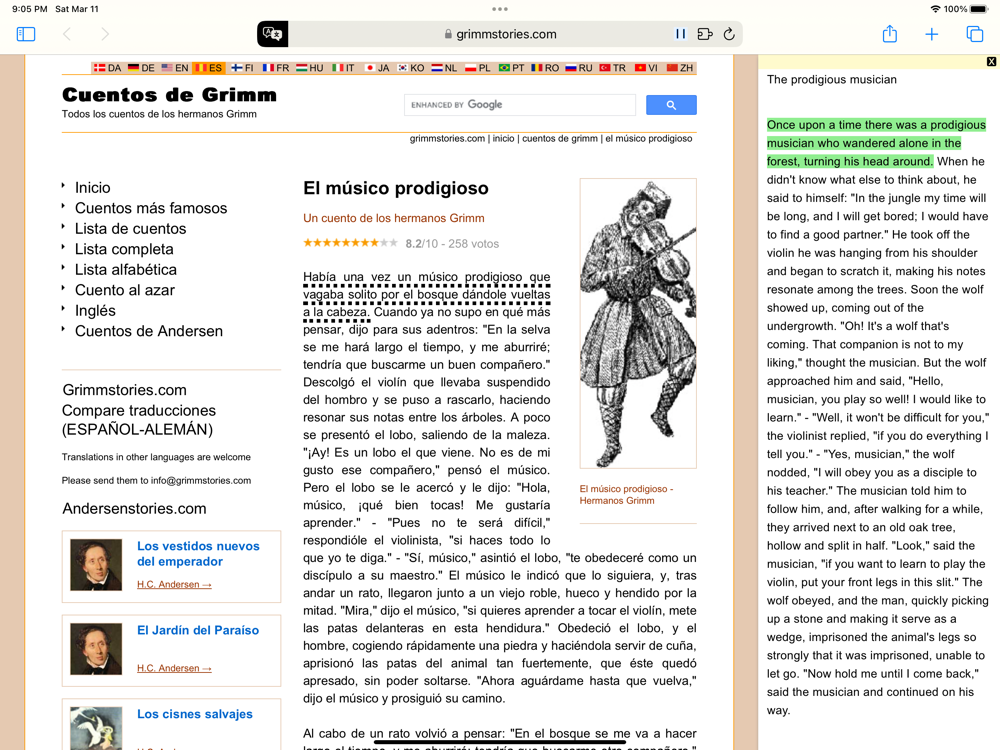Tap the translate icon in address bar
The height and width of the screenshot is (750, 1000).
273,34
